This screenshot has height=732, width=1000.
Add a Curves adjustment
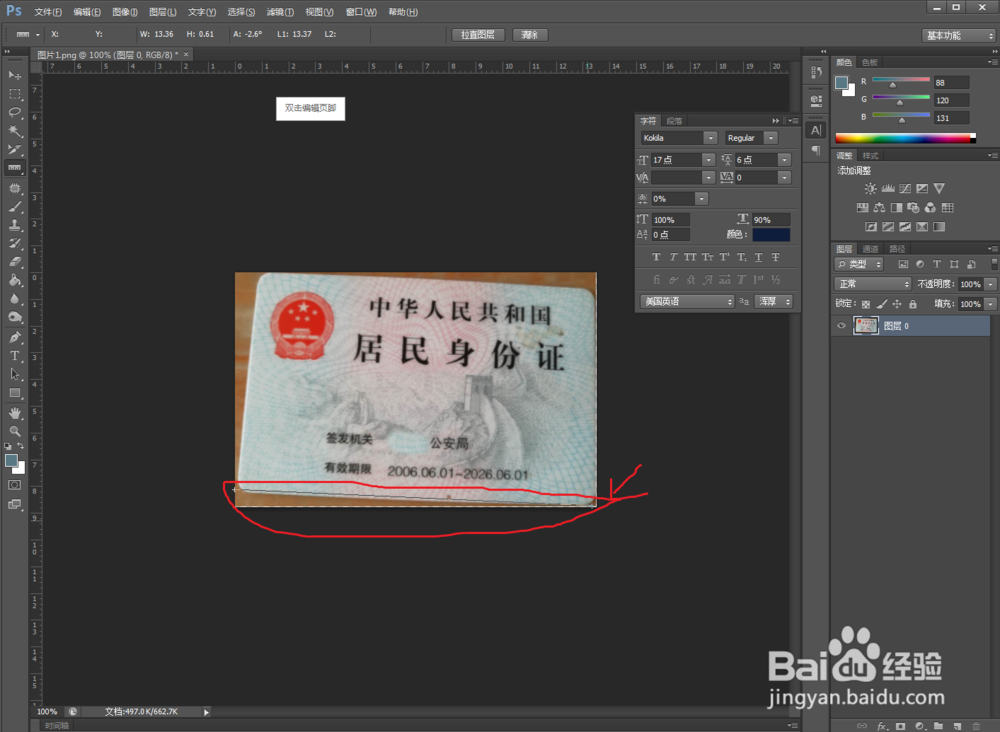(905, 188)
